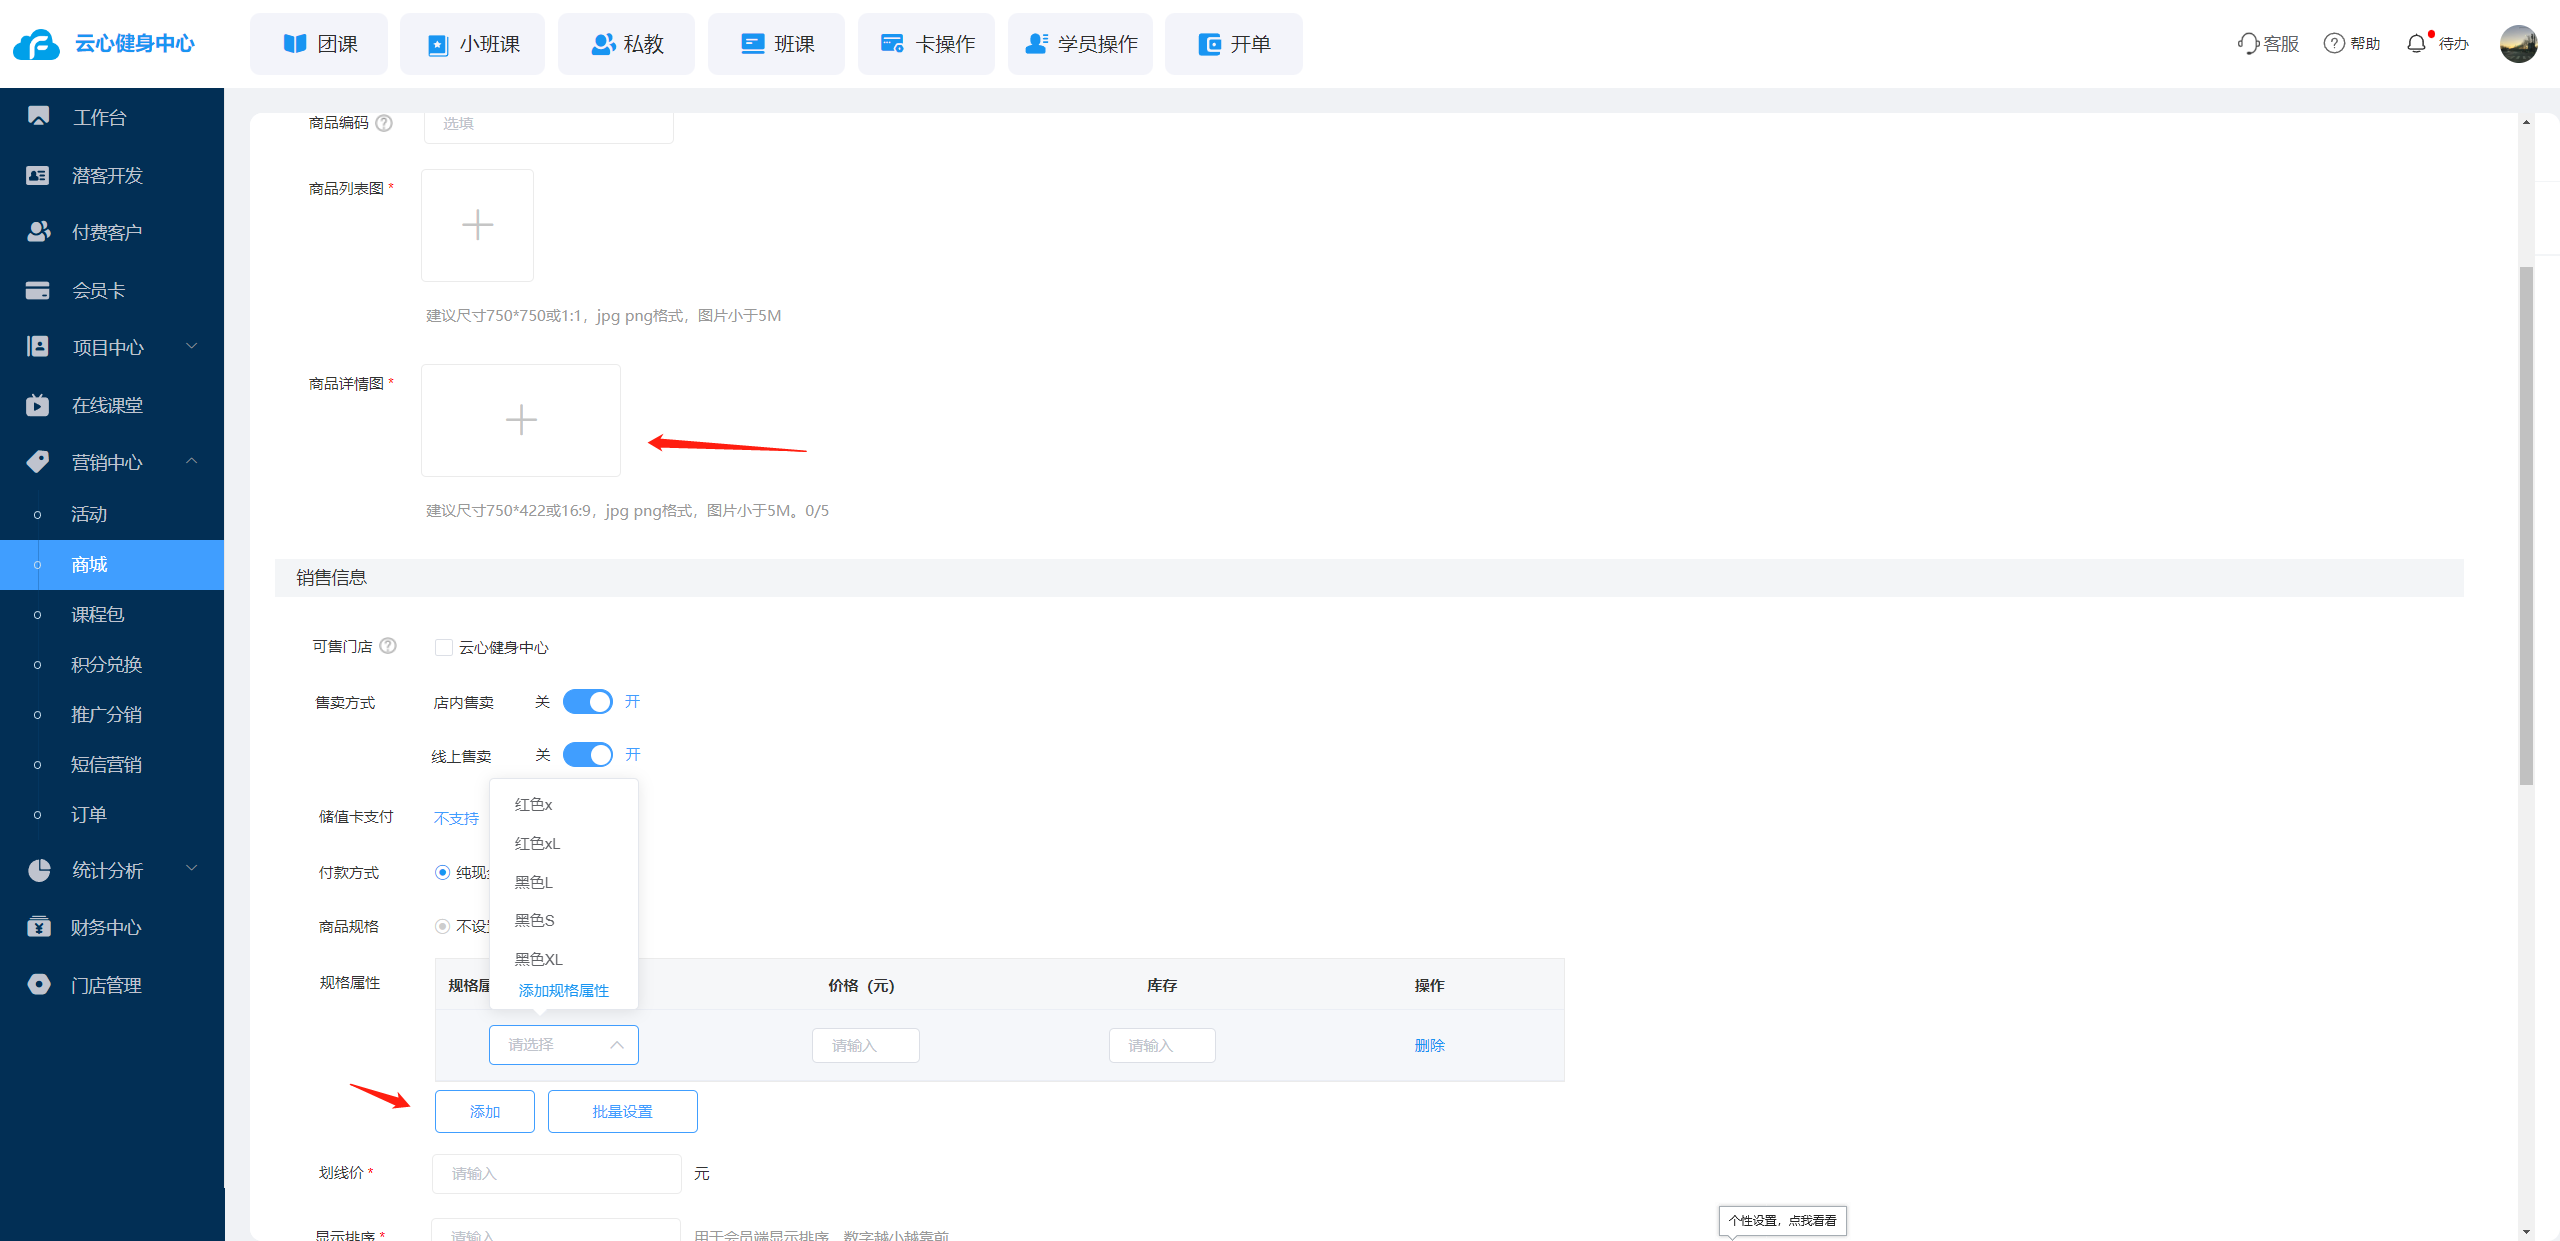The width and height of the screenshot is (2560, 1241).
Task: Open the 帮助 question mark icon
Action: (2333, 43)
